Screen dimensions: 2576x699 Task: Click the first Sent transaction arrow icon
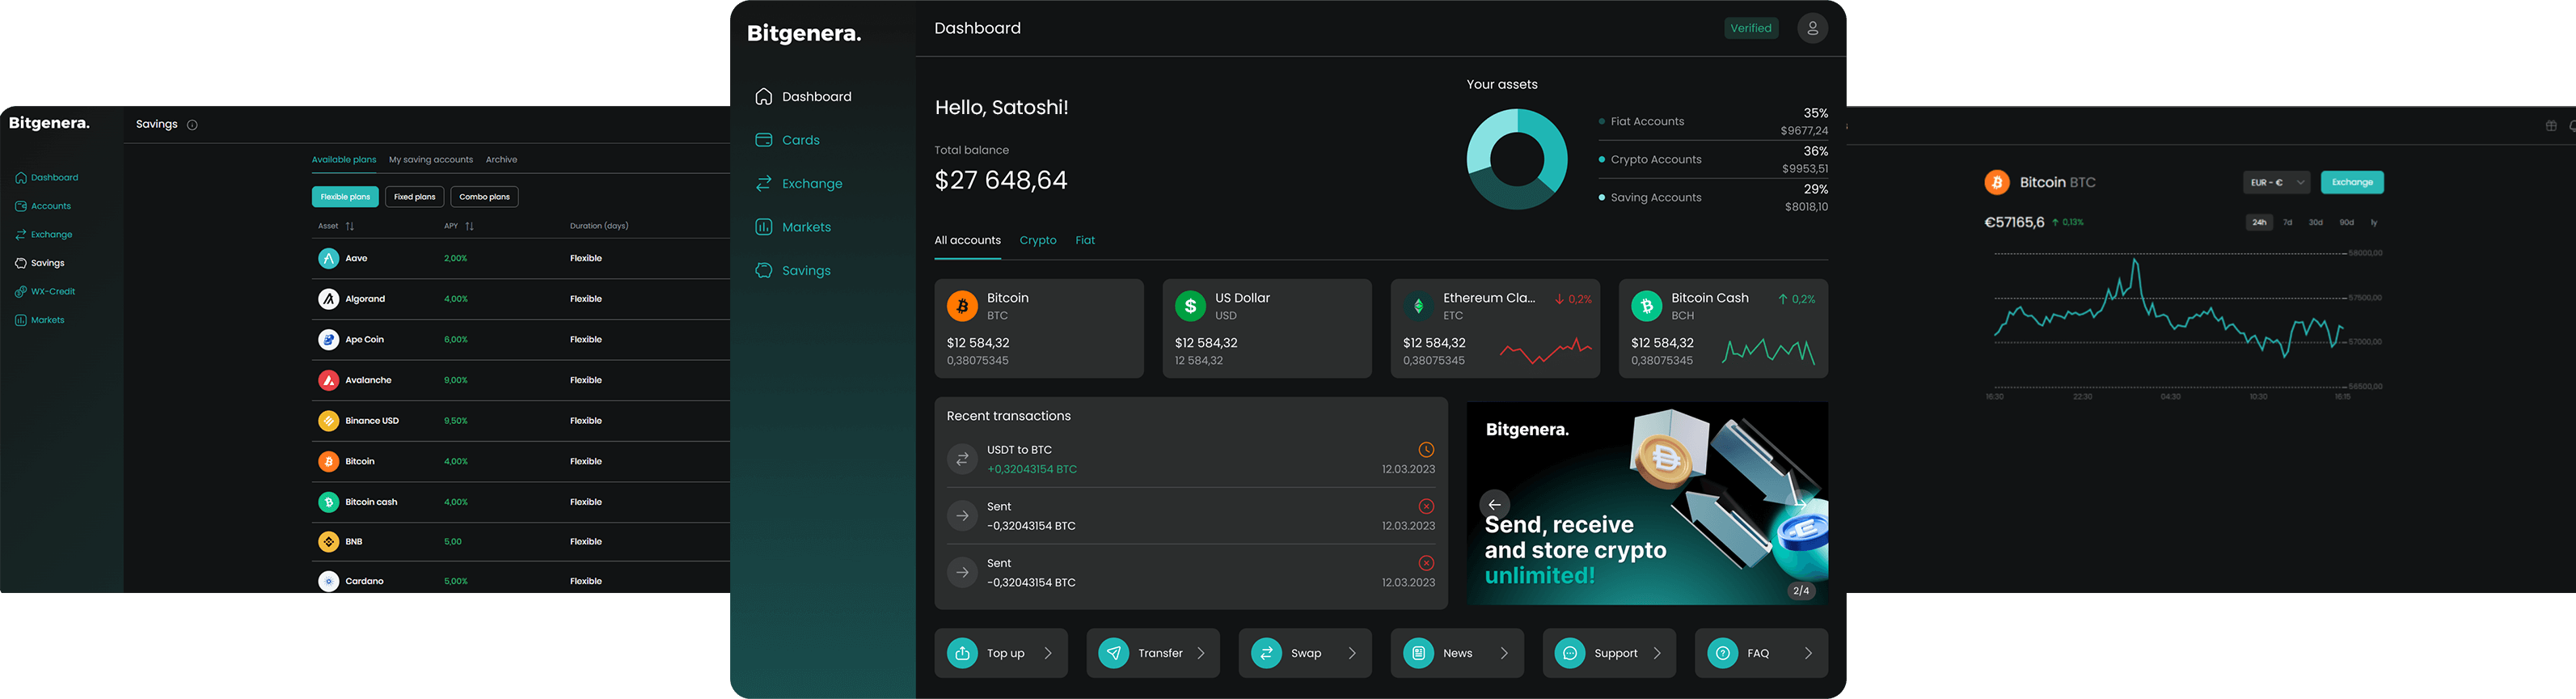point(962,516)
